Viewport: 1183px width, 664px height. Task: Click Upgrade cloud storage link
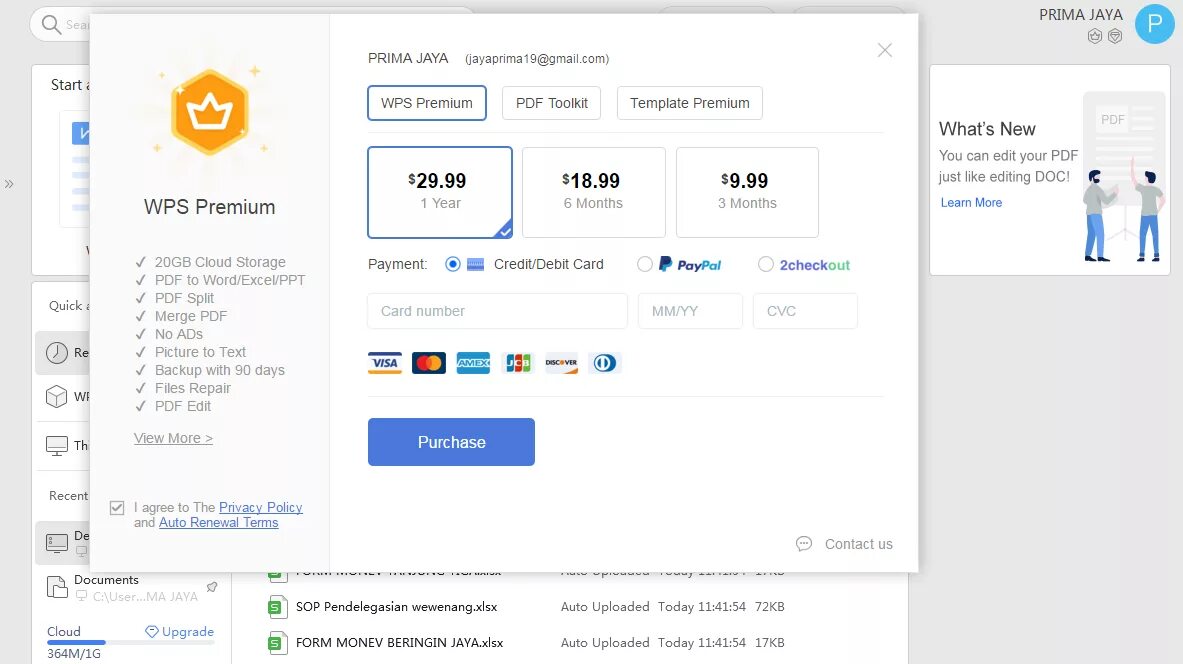coord(180,632)
